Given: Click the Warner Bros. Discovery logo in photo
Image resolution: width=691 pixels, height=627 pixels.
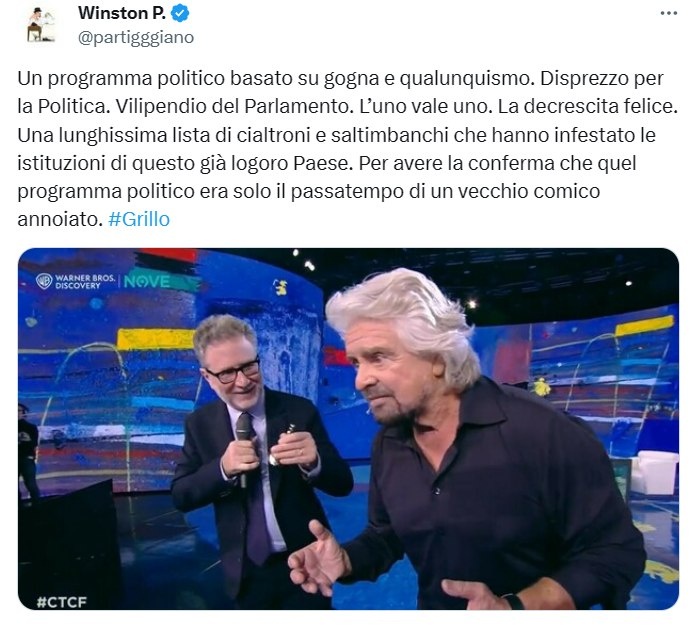Looking at the screenshot, I should (75, 281).
